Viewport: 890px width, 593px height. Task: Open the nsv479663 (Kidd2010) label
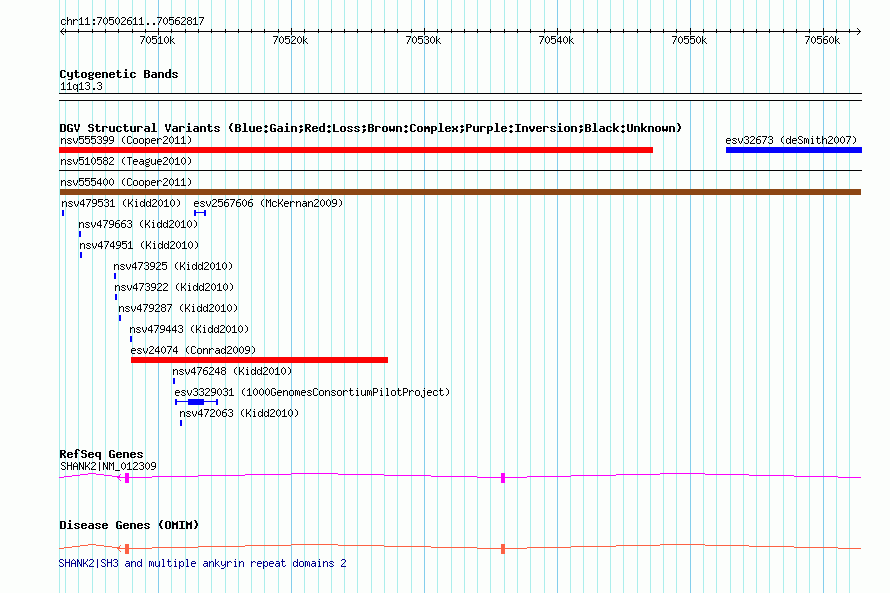coord(138,224)
